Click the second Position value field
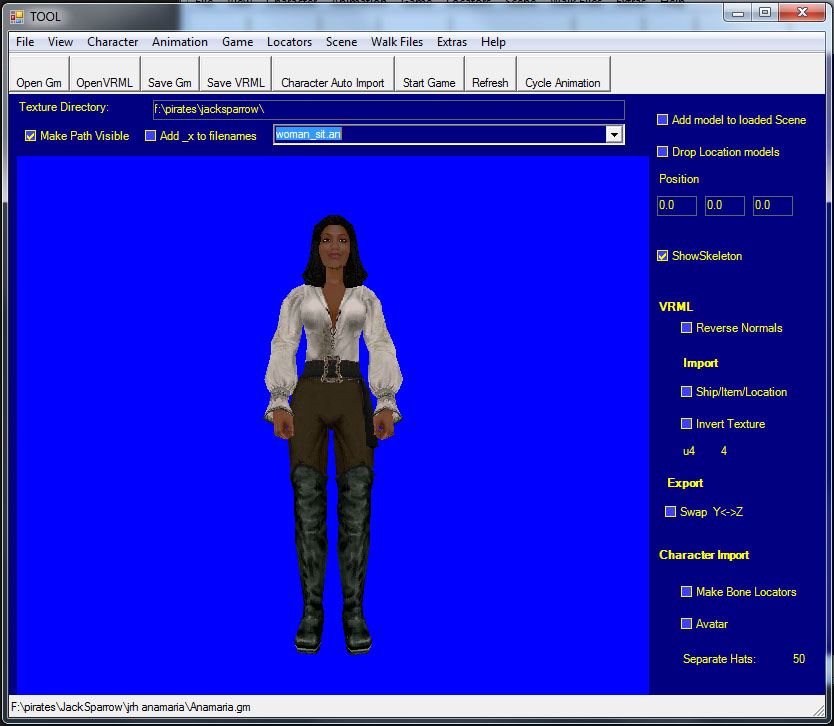 click(724, 206)
